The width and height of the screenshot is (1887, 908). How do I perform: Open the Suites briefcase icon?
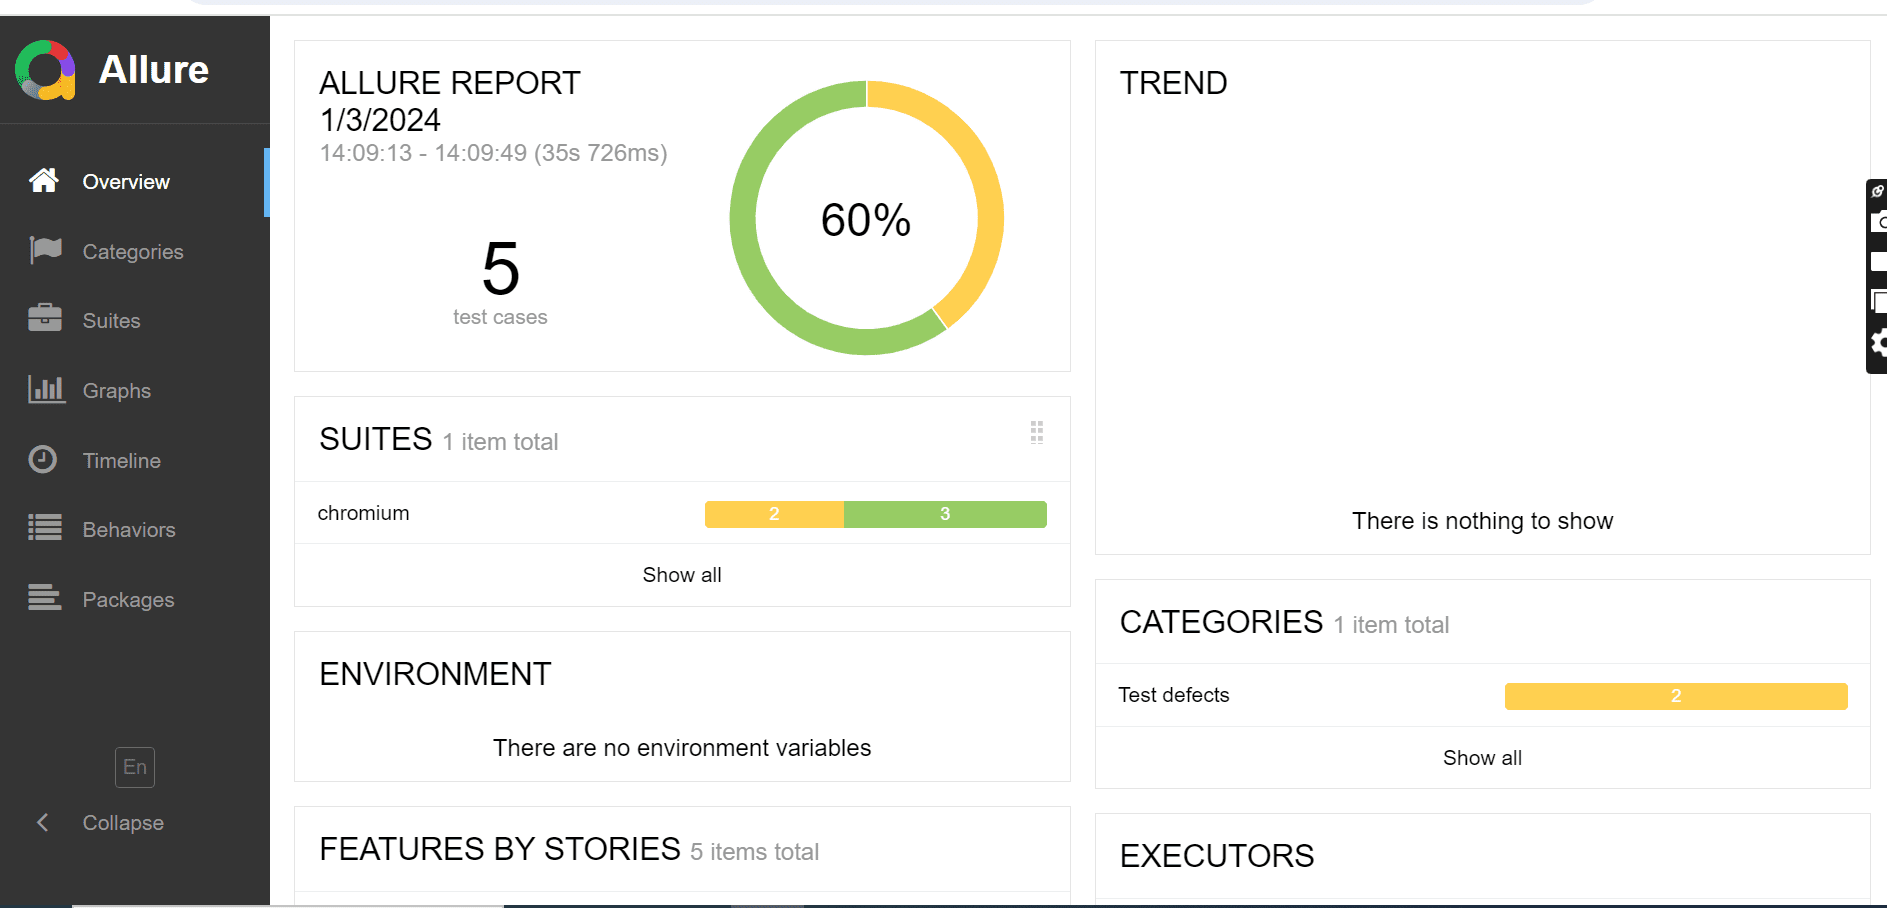(45, 319)
